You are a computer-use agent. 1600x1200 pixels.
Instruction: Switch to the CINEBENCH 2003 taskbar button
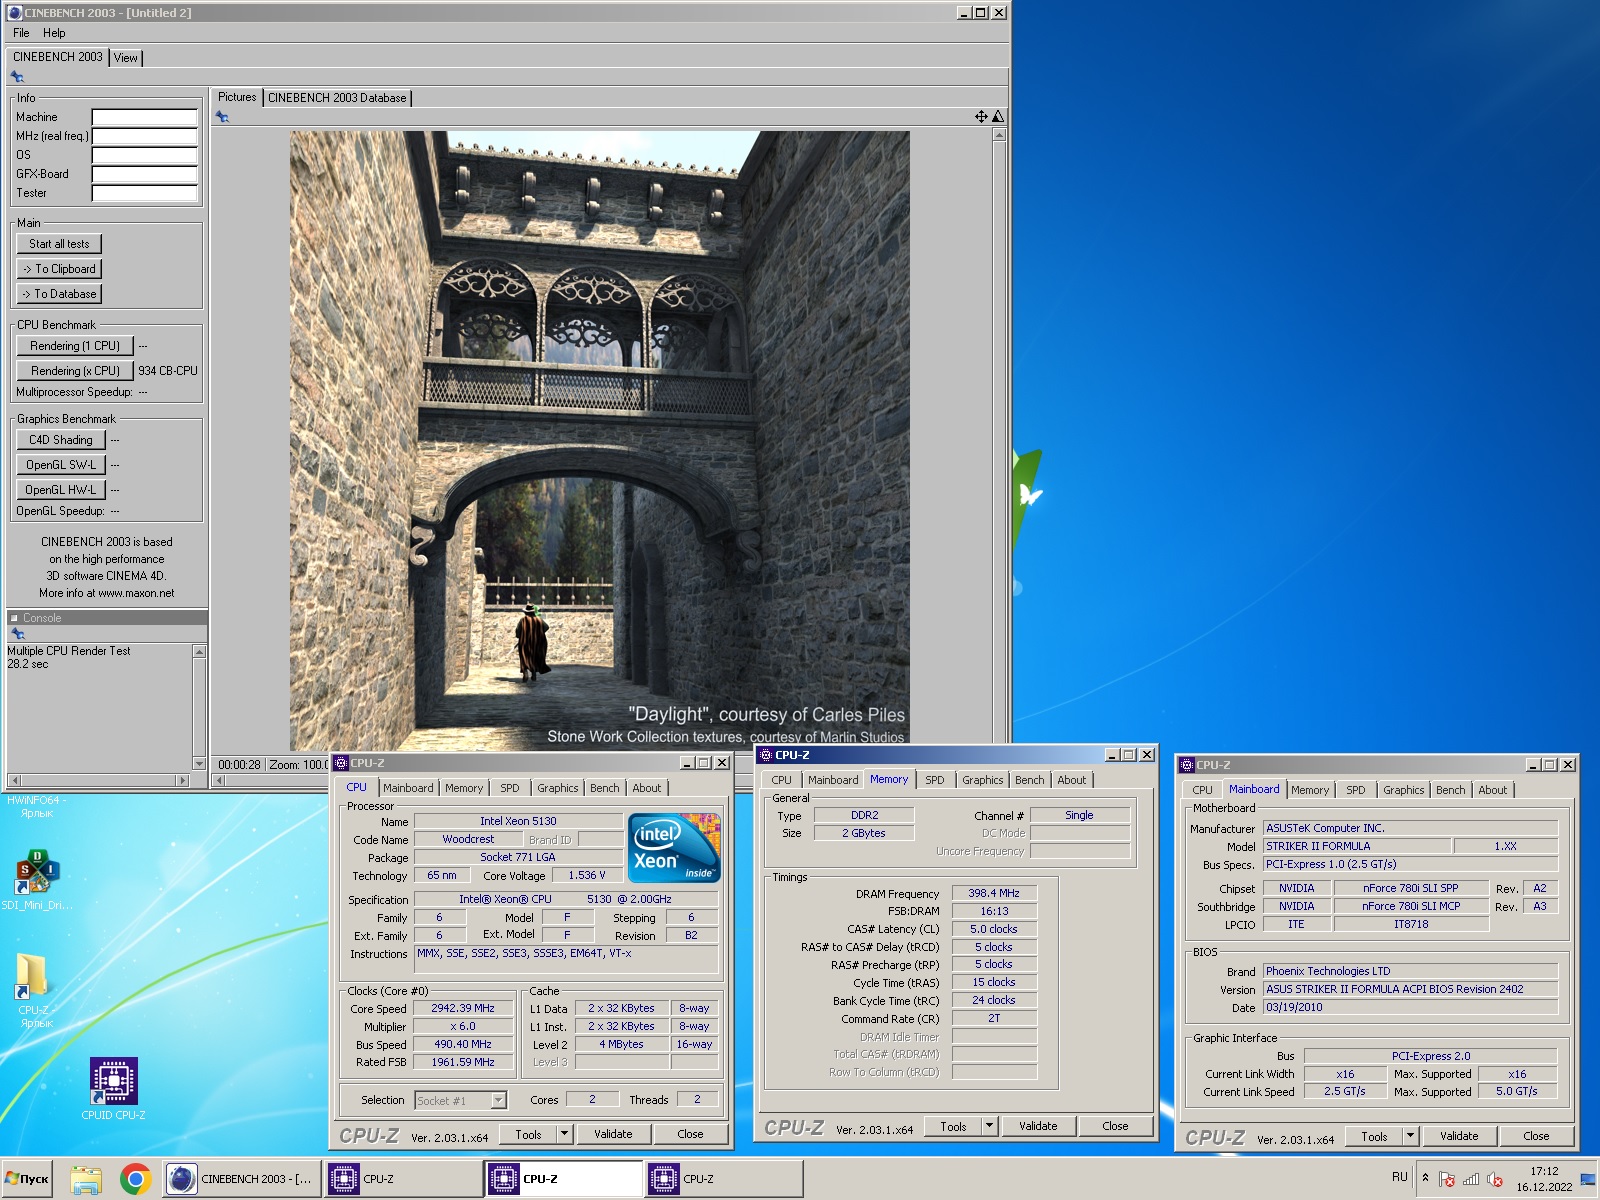click(x=242, y=1179)
